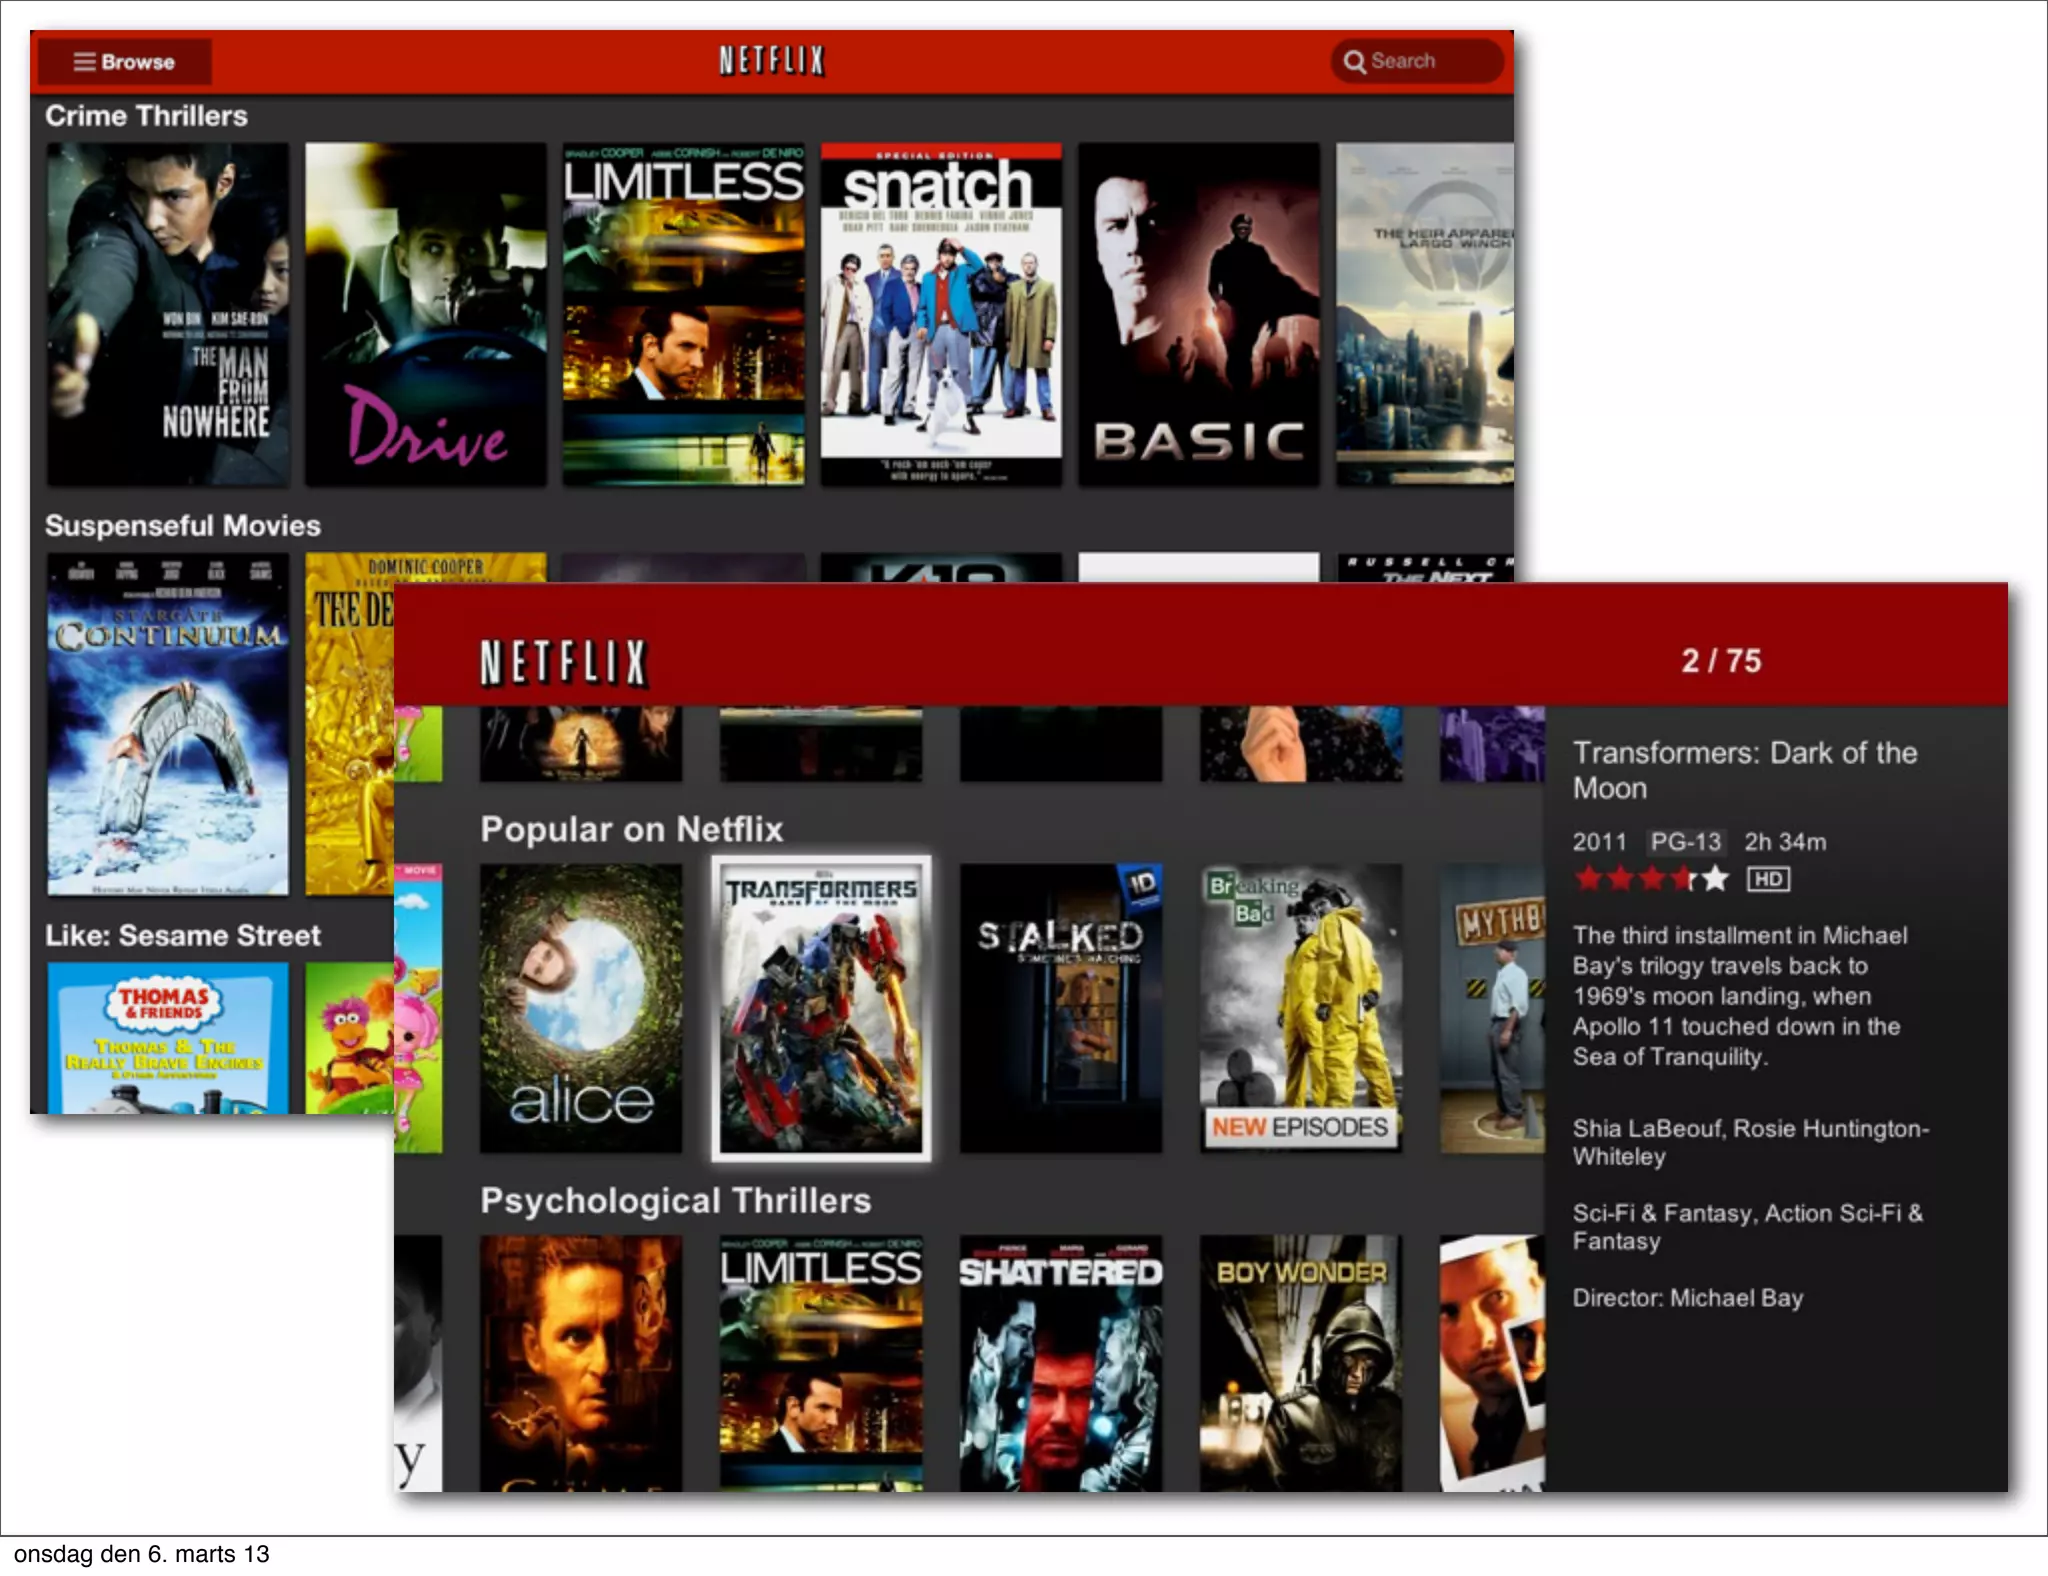Screen dimensions: 2048x1576
Task: Click the star rating for Transformers
Action: (1651, 879)
